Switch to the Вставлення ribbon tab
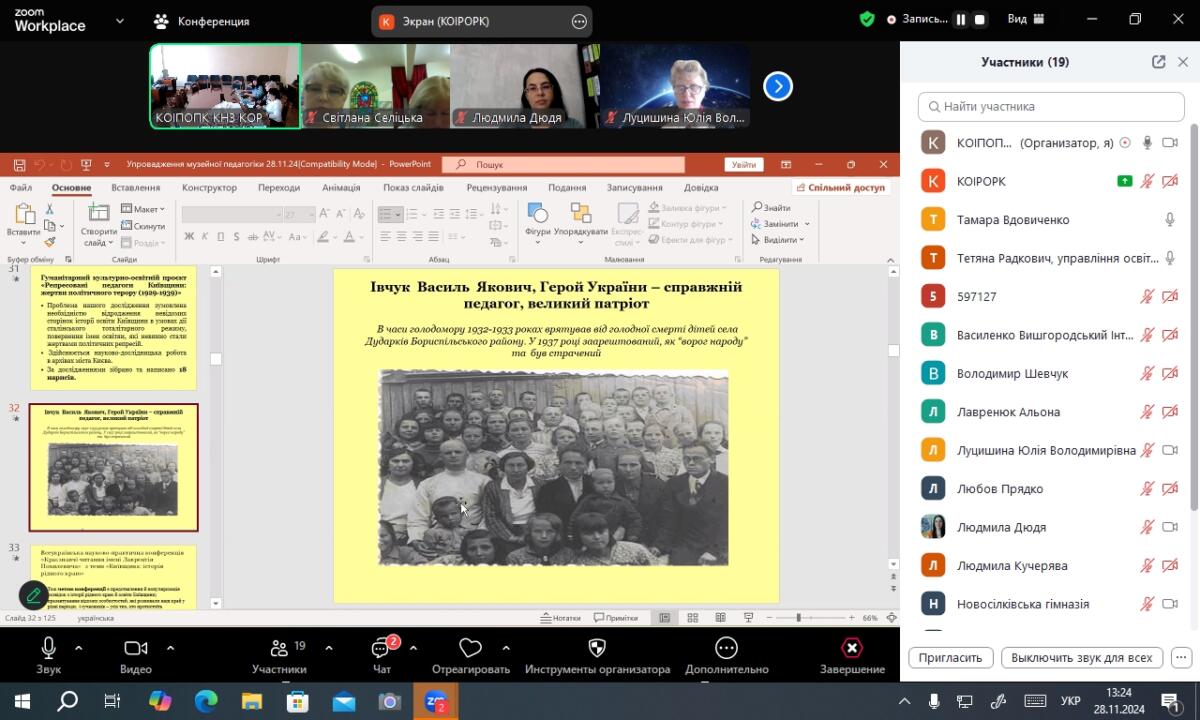This screenshot has height=720, width=1200. click(135, 187)
